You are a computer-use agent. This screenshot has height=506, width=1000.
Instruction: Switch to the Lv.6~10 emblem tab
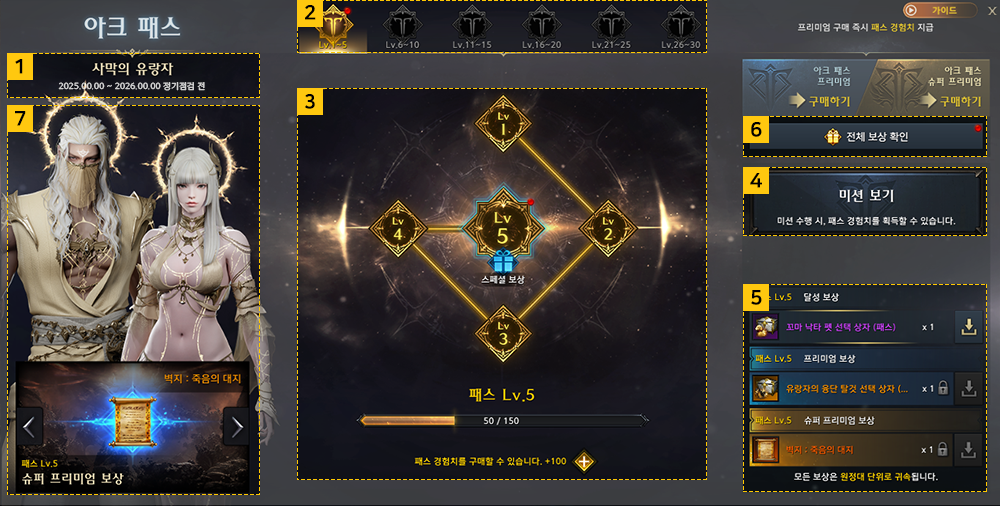pyautogui.click(x=402, y=29)
